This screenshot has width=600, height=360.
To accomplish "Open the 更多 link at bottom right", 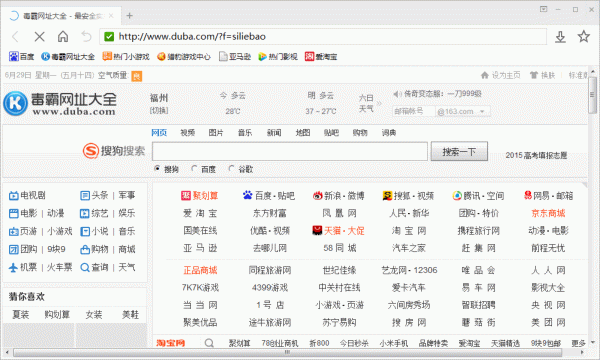I will click(x=578, y=343).
